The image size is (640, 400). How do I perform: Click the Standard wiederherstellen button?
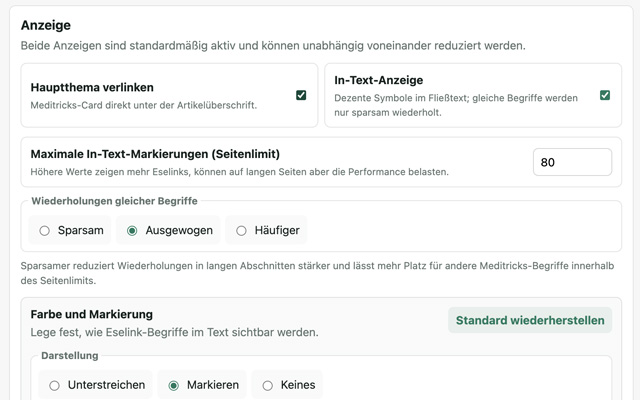pyautogui.click(x=530, y=320)
